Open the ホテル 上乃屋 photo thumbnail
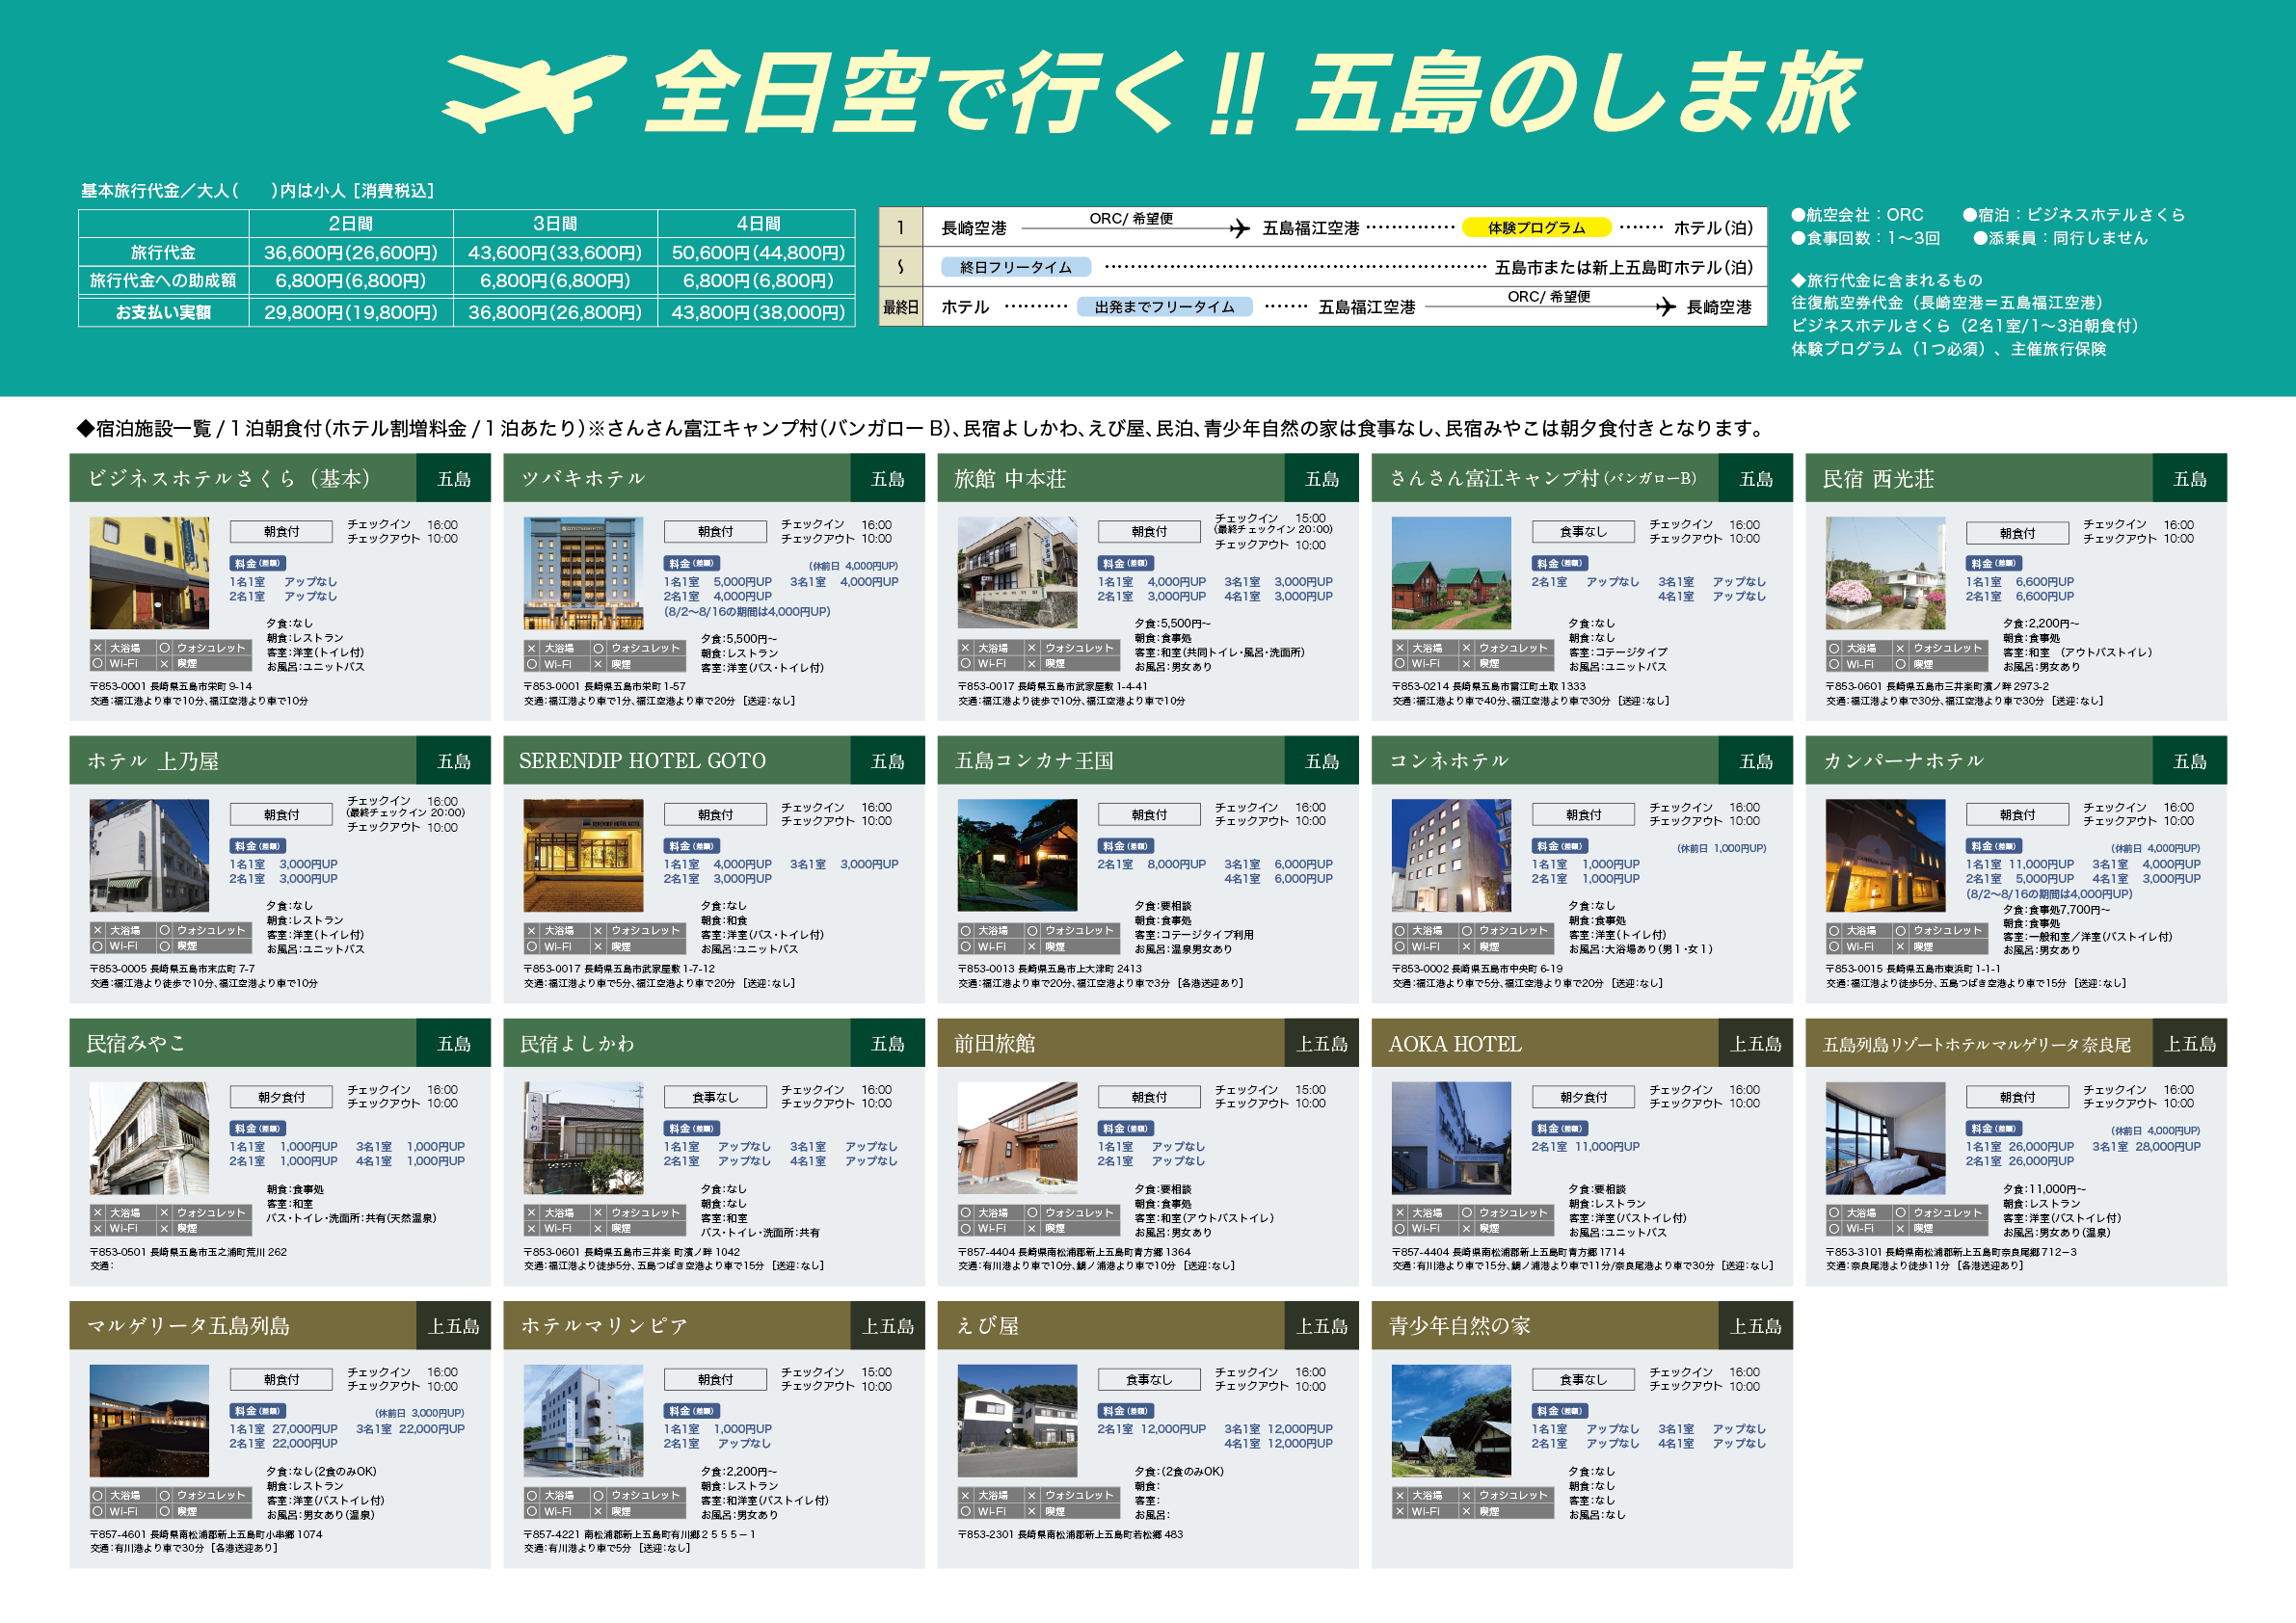This screenshot has width=2296, height=1623. click(149, 855)
